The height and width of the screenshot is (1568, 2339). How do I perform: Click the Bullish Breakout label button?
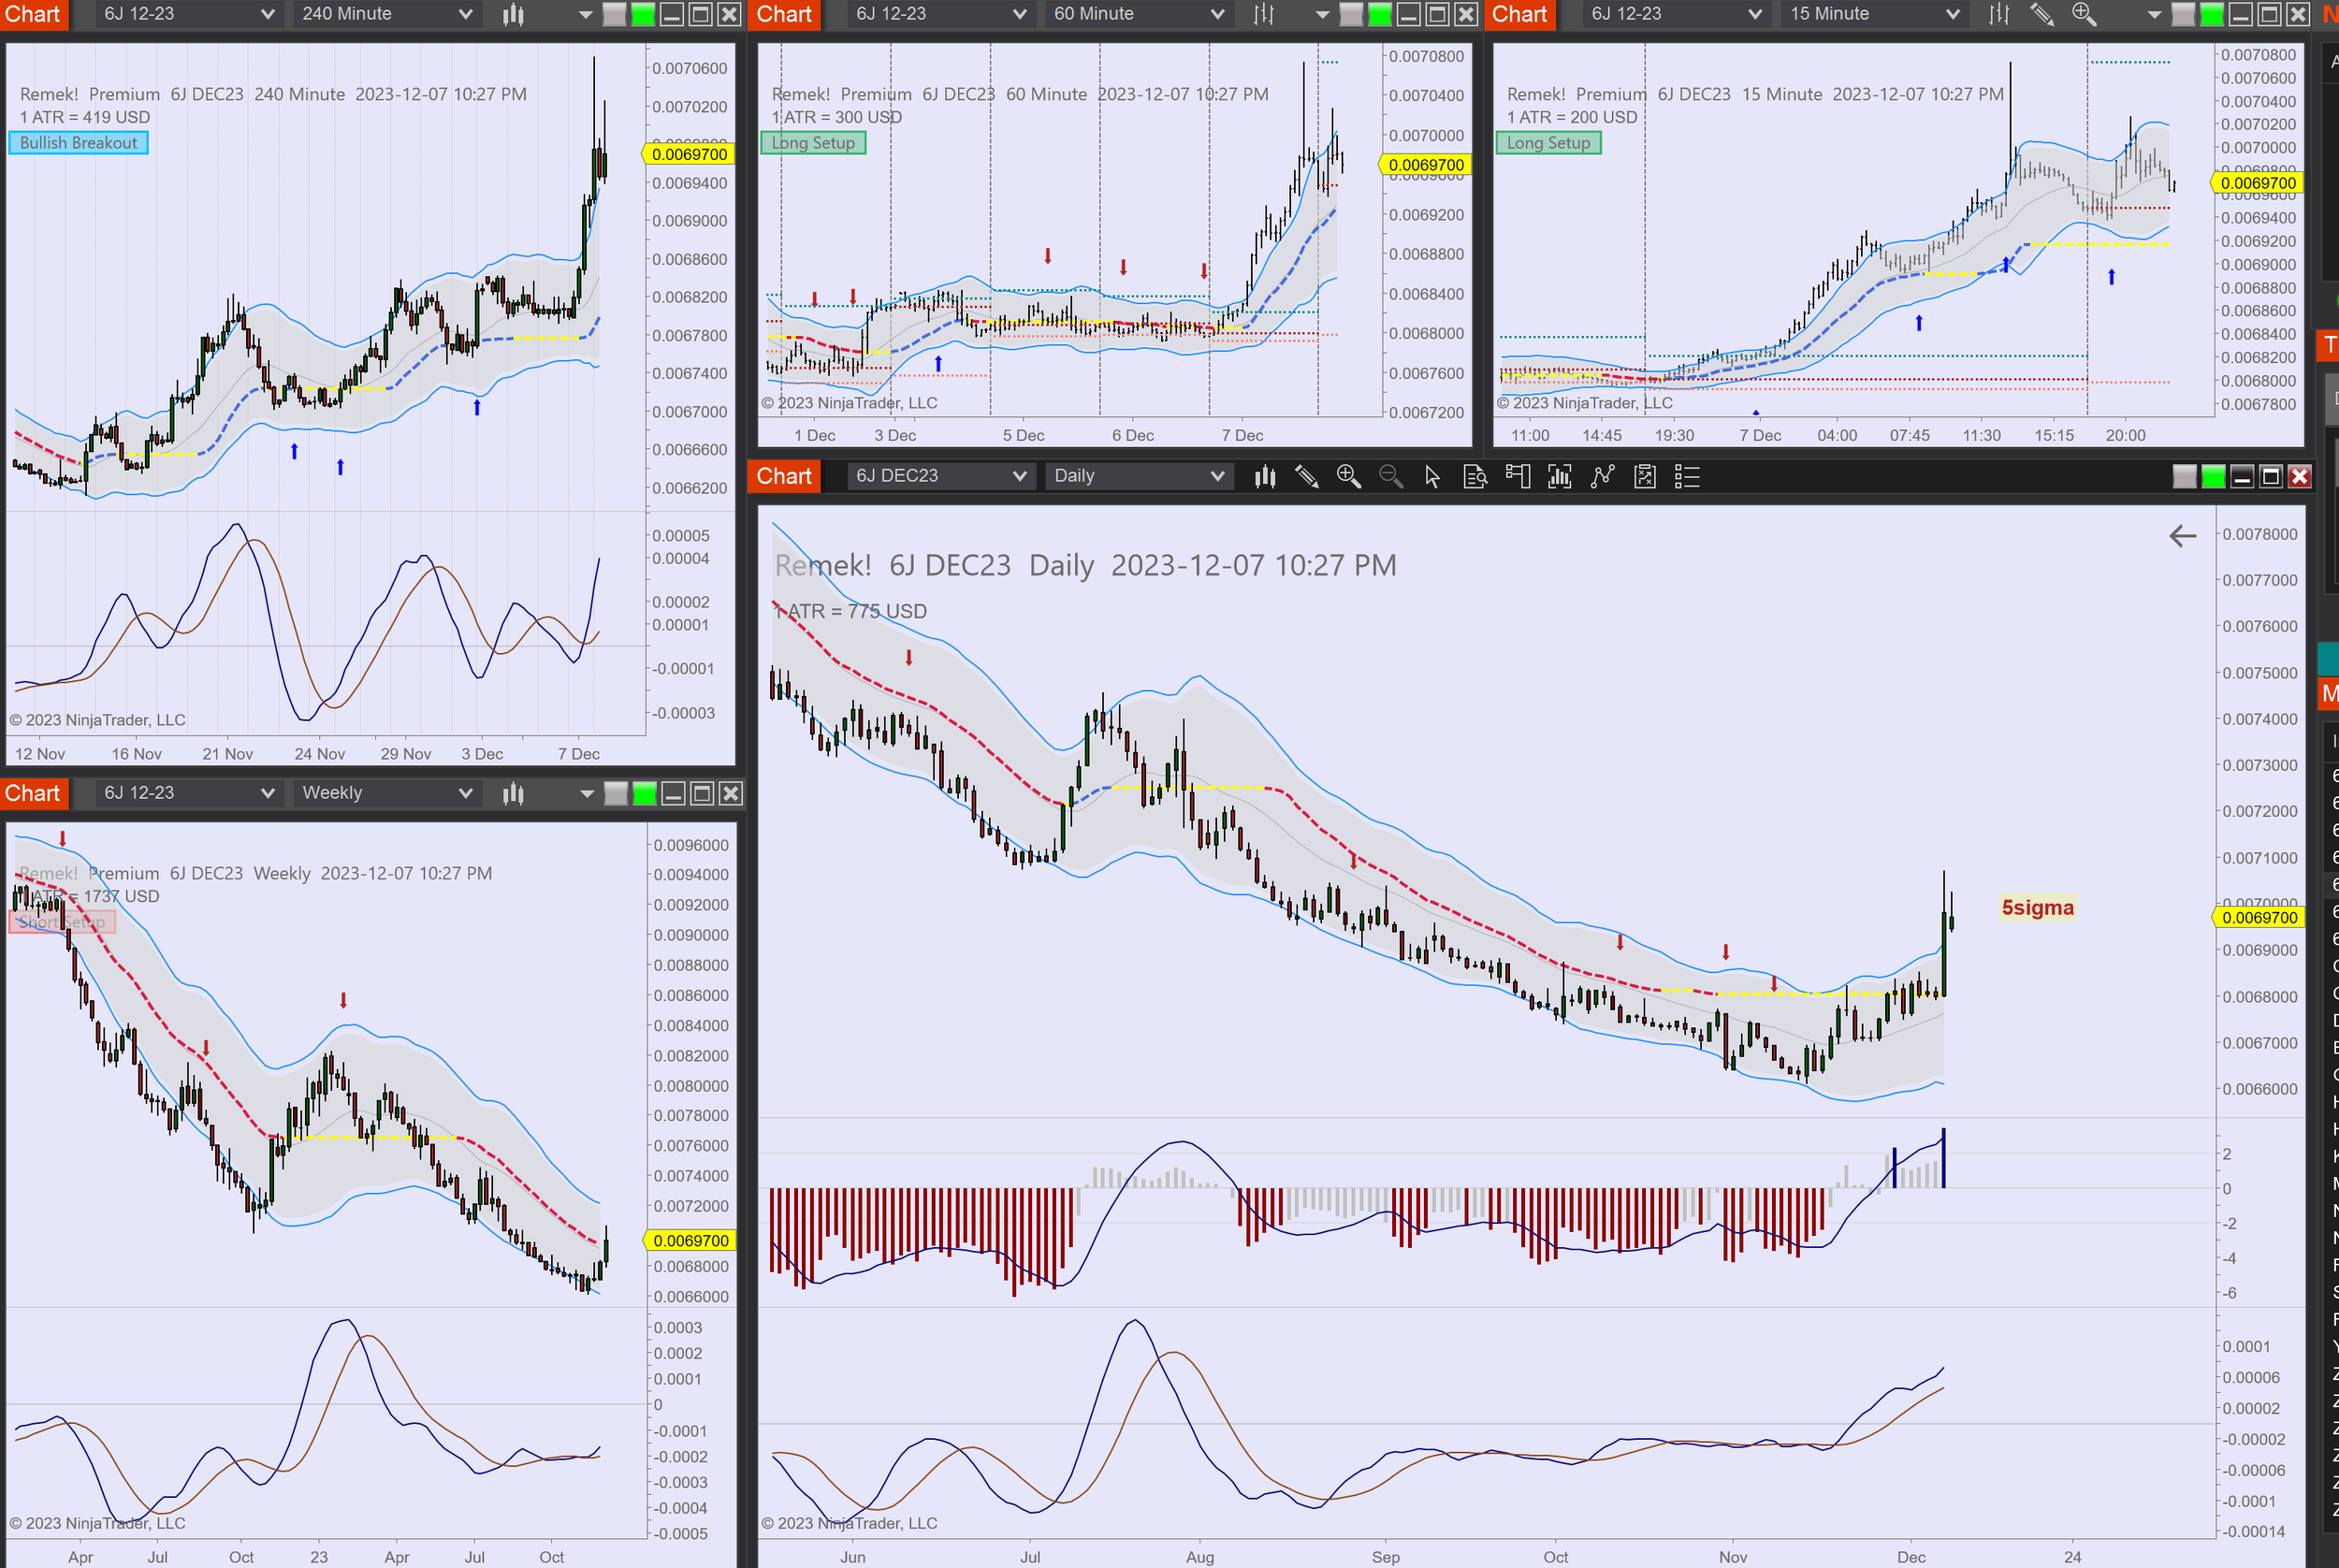(x=79, y=143)
